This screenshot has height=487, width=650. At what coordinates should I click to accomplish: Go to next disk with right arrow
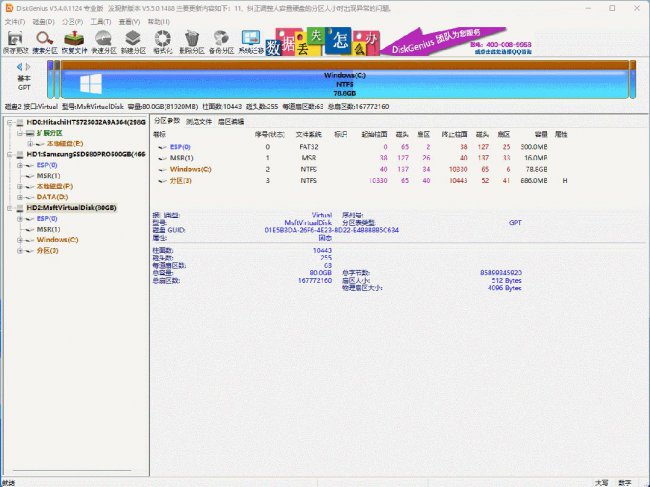point(28,66)
